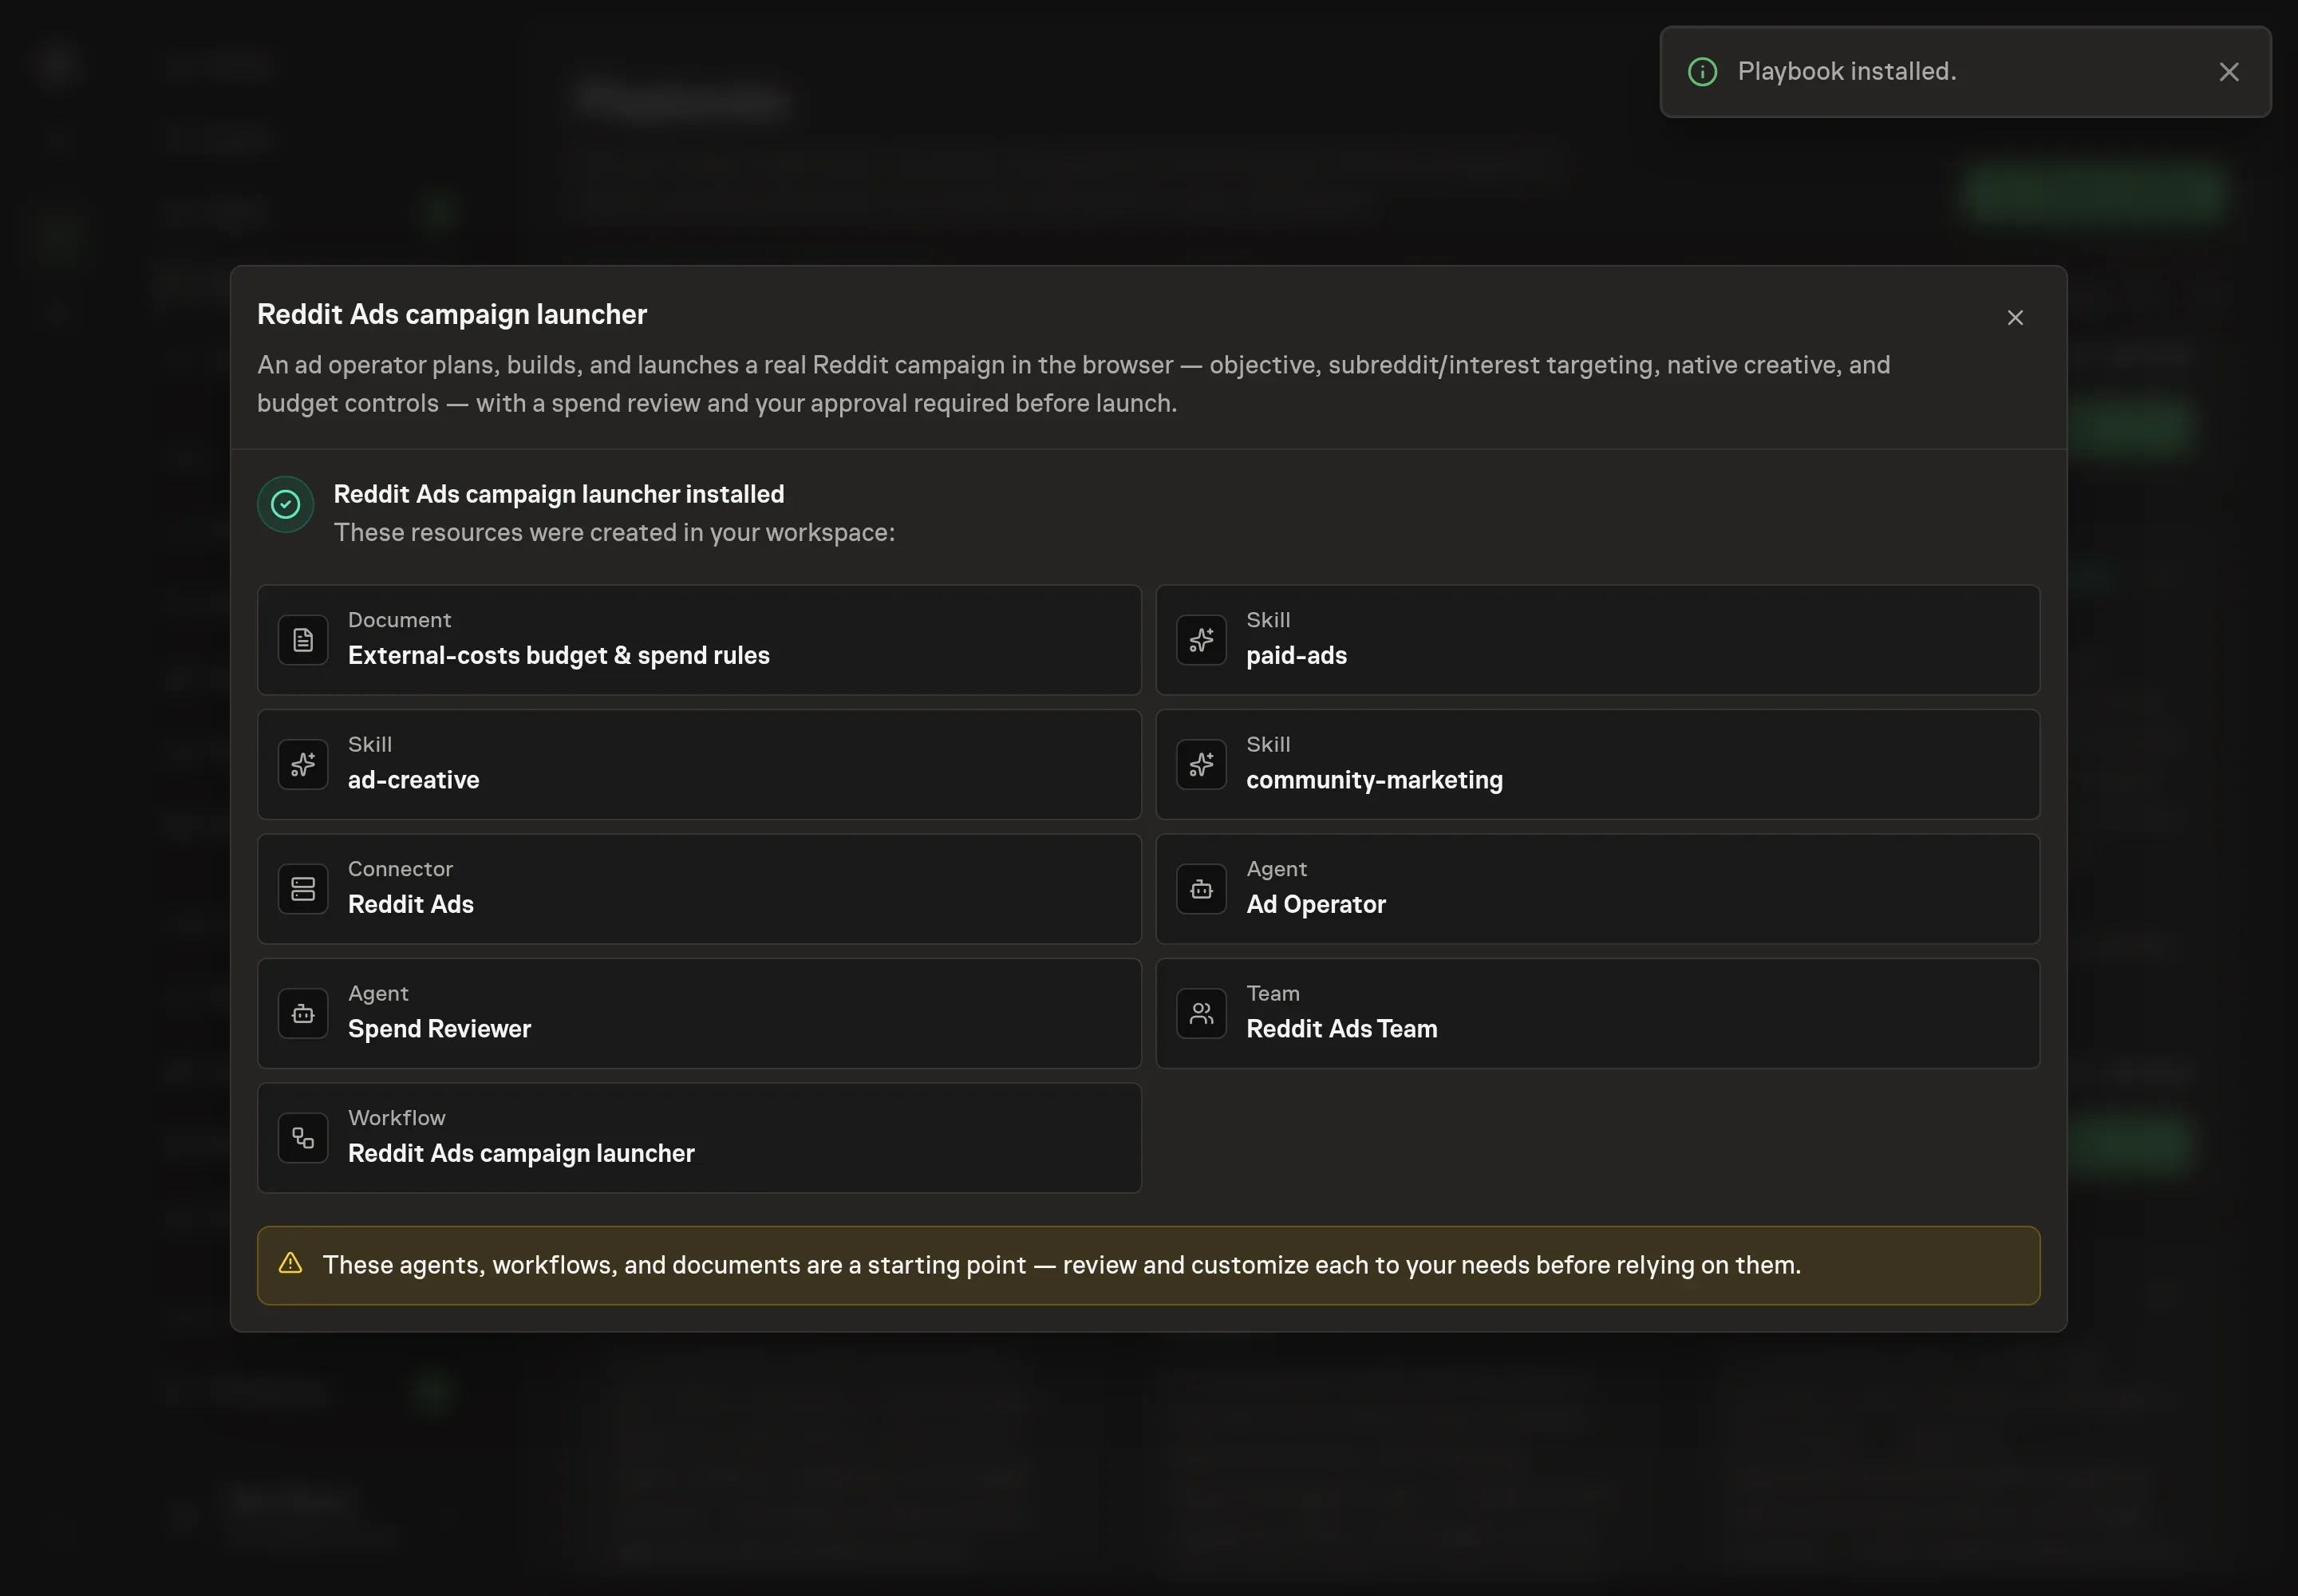Close the Reddit Ads campaign launcher dialog
The image size is (2298, 1596).
2015,317
